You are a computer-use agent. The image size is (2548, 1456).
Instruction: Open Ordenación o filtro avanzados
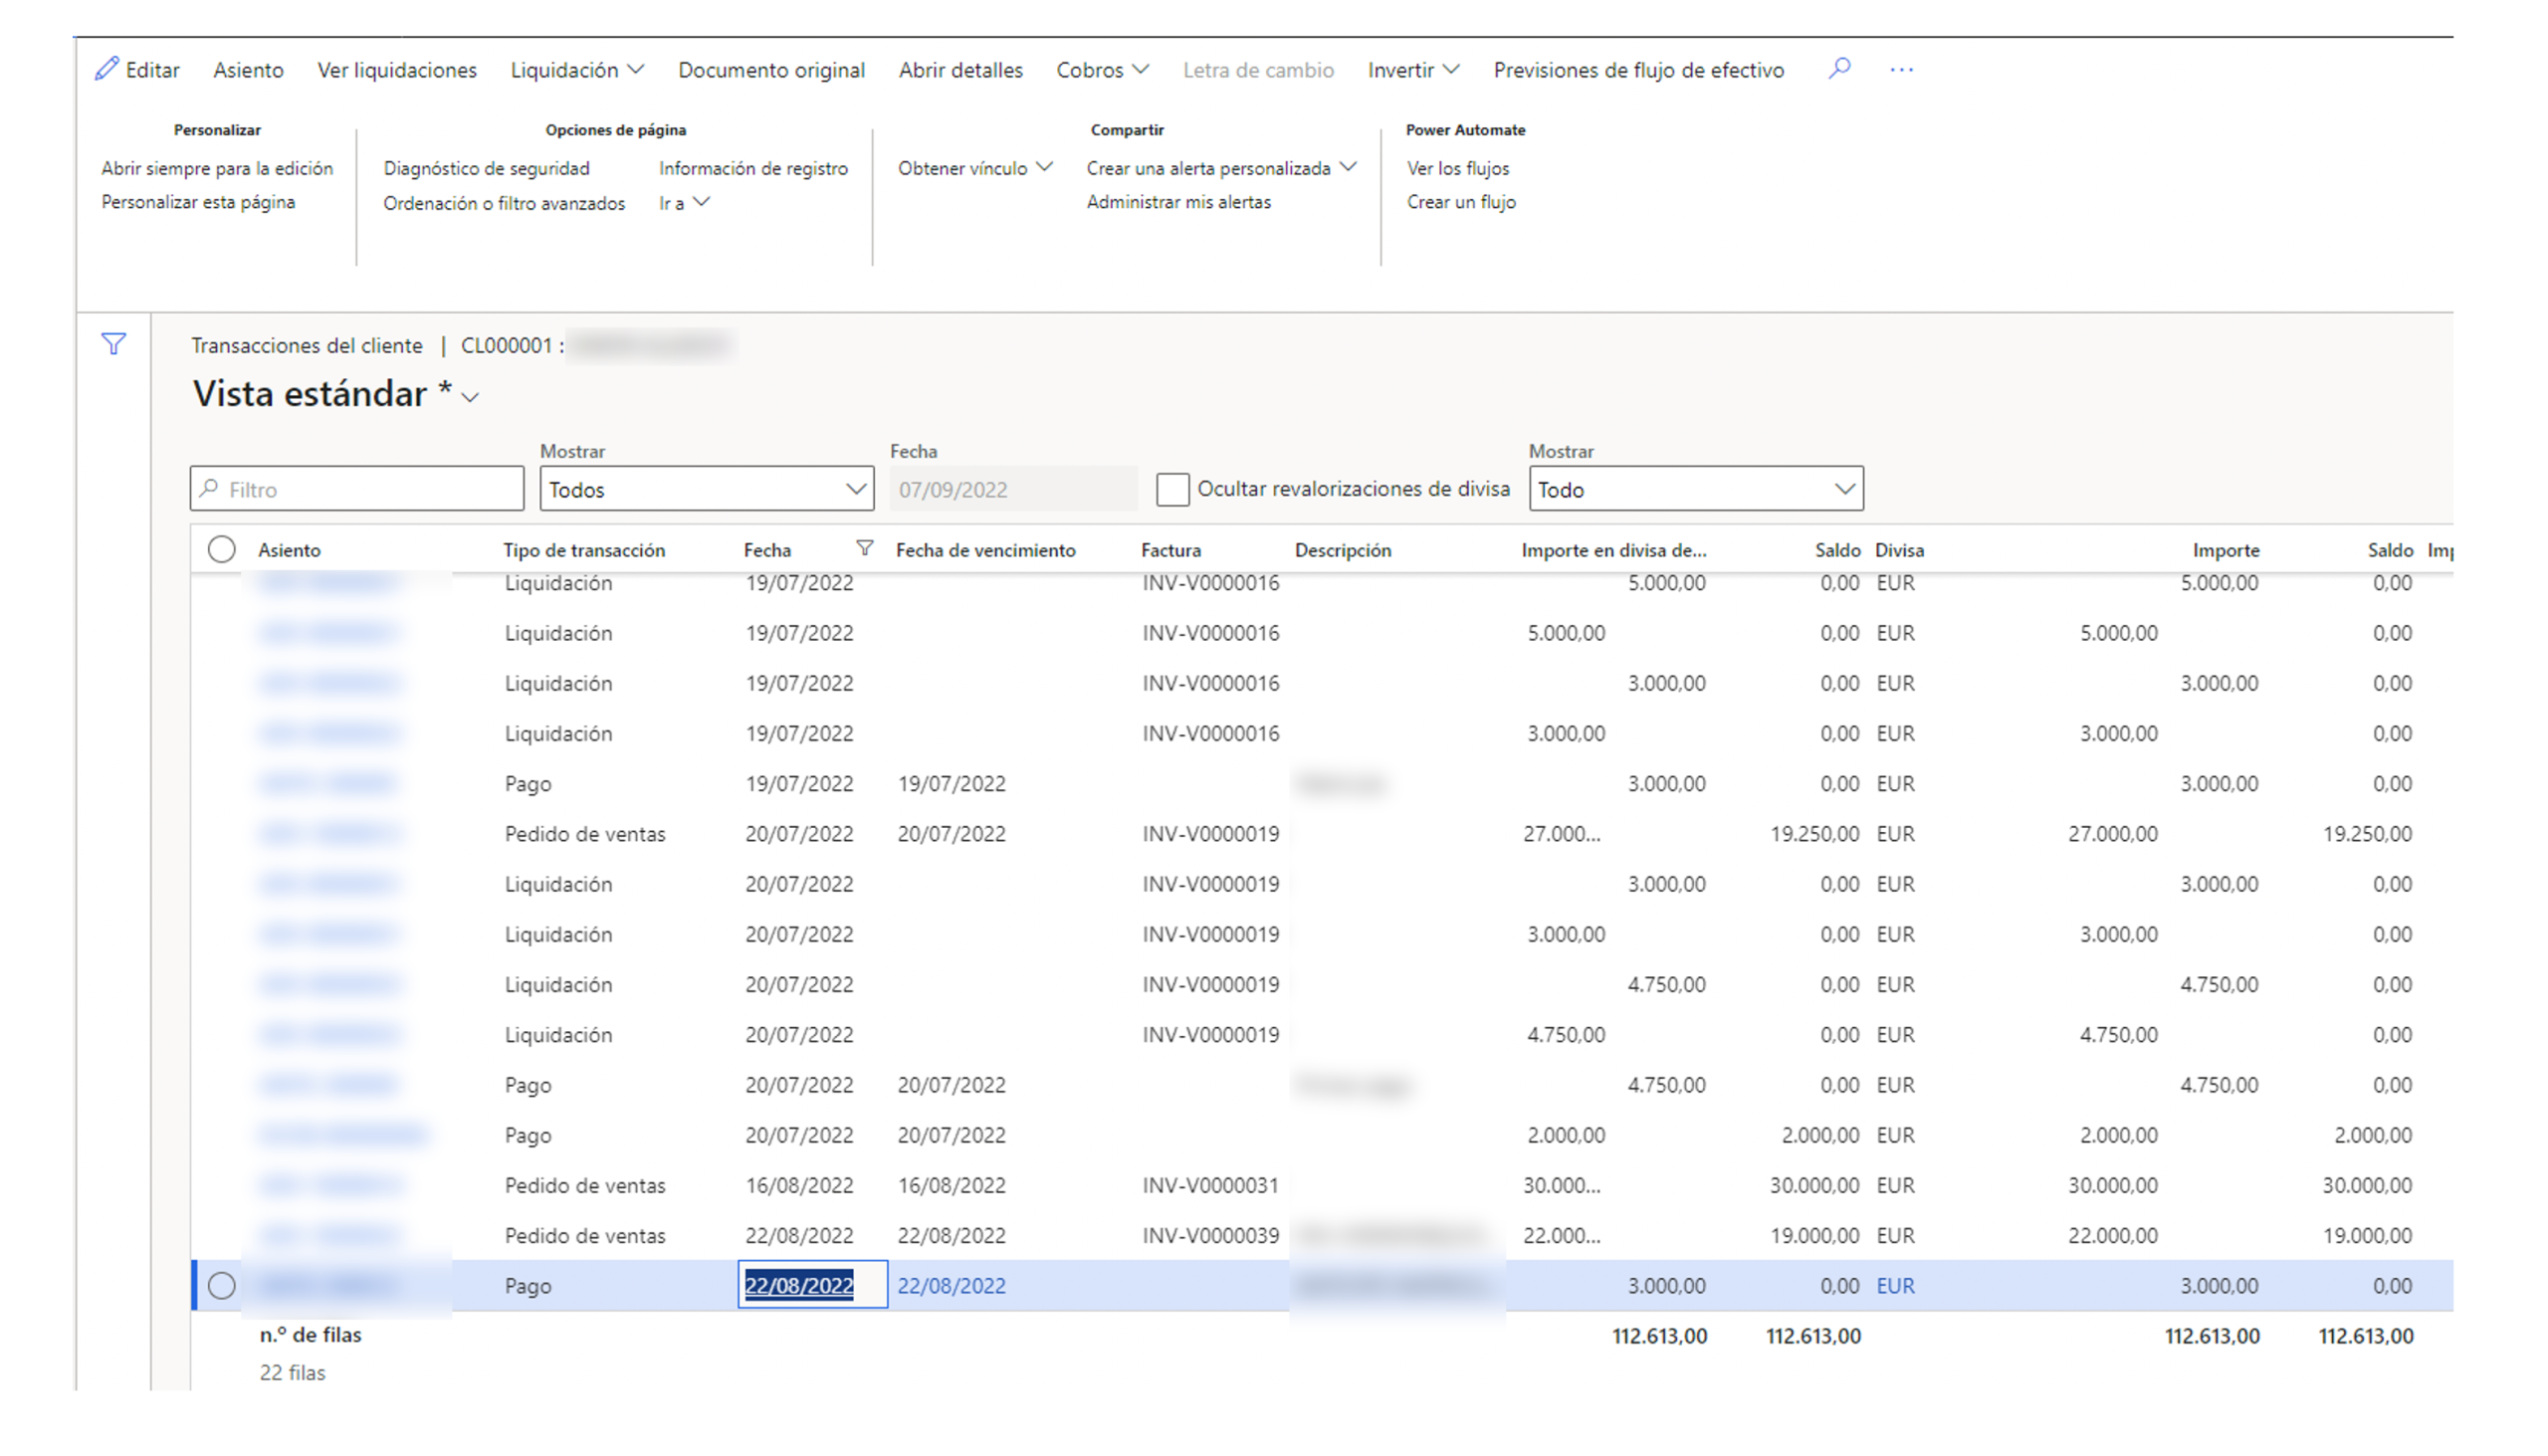pyautogui.click(x=504, y=203)
